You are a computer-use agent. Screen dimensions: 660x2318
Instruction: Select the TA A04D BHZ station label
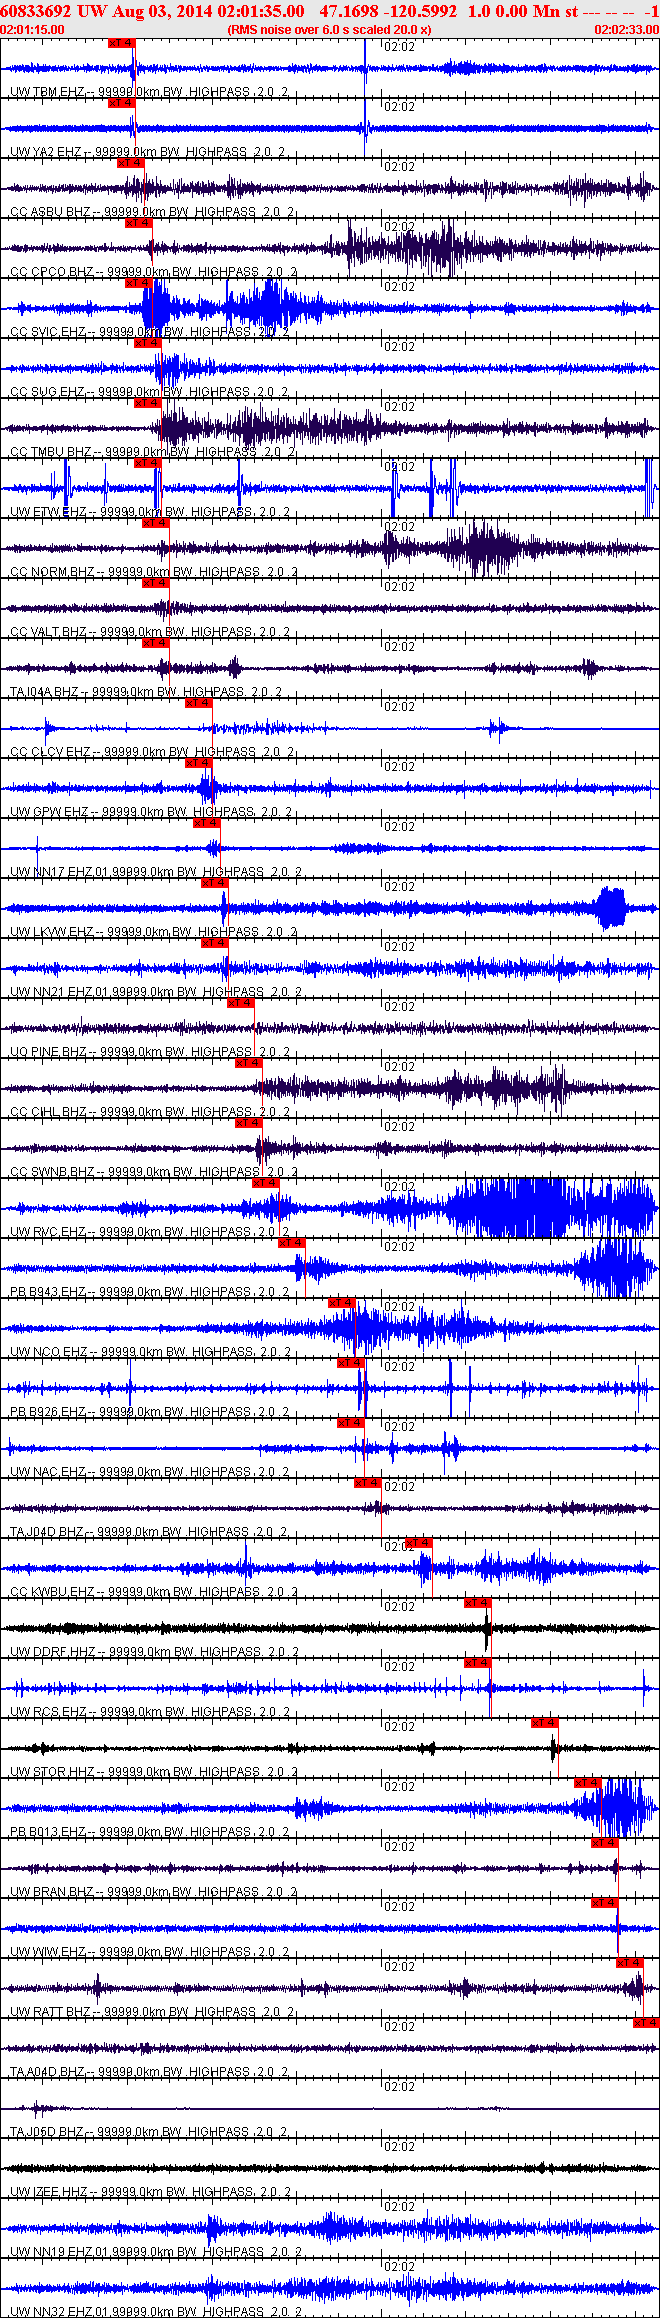[x=149, y=2072]
